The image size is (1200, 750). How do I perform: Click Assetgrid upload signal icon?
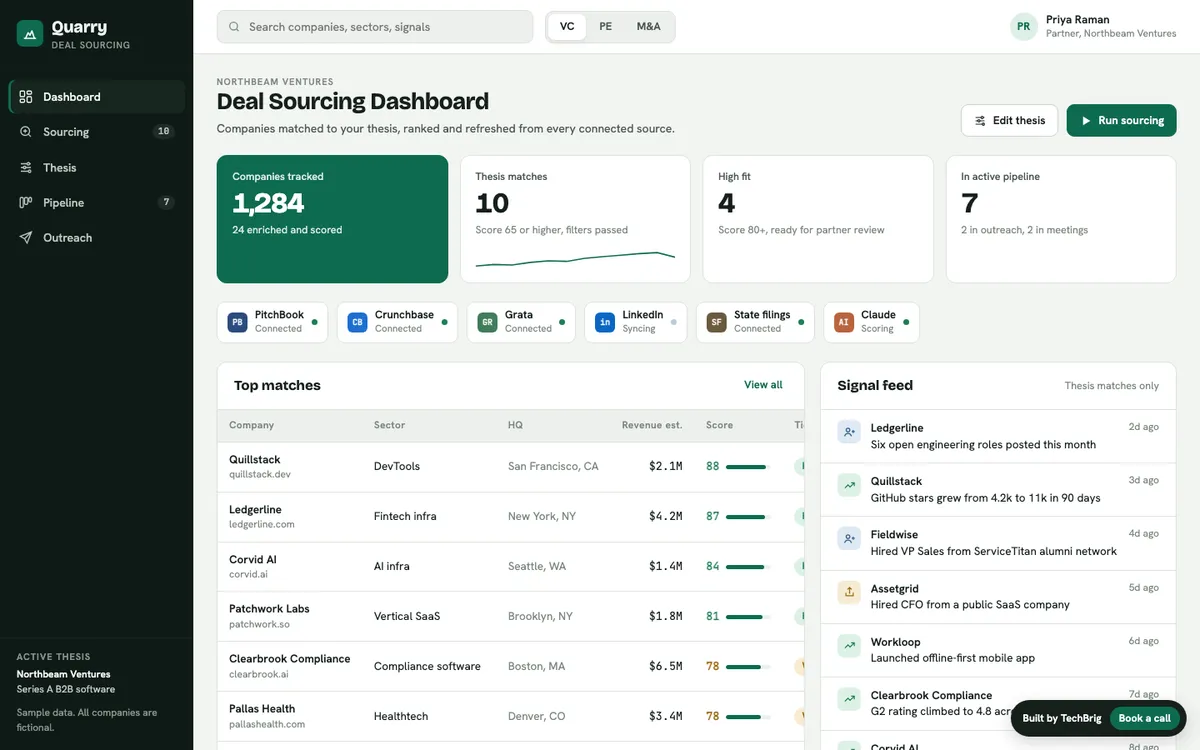point(849,592)
